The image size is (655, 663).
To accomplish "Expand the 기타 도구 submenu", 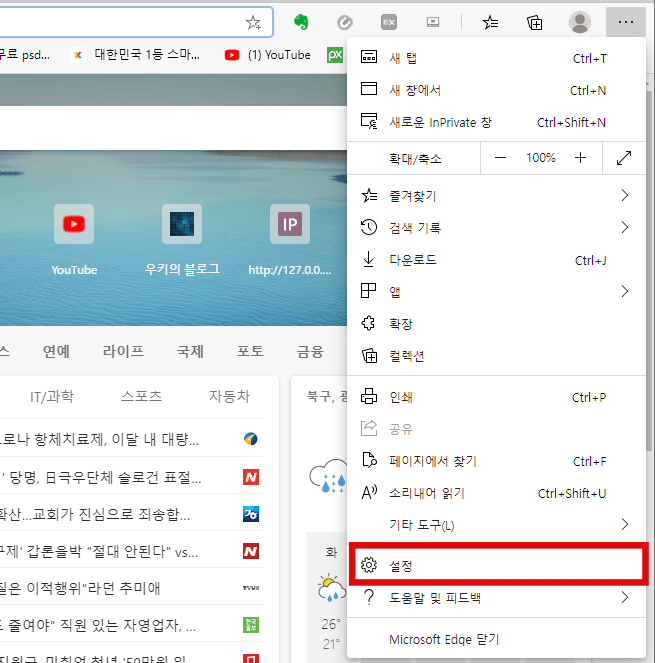I will pyautogui.click(x=496, y=525).
